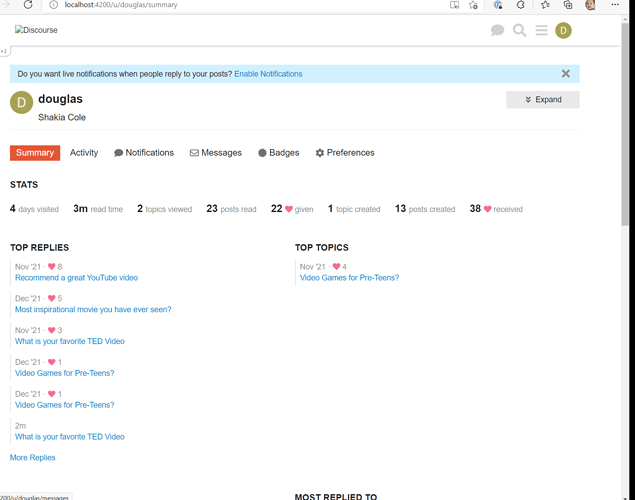The height and width of the screenshot is (500, 635).
Task: Open the Nov '21 TED Video reply with 3 likes
Action: coord(70,341)
